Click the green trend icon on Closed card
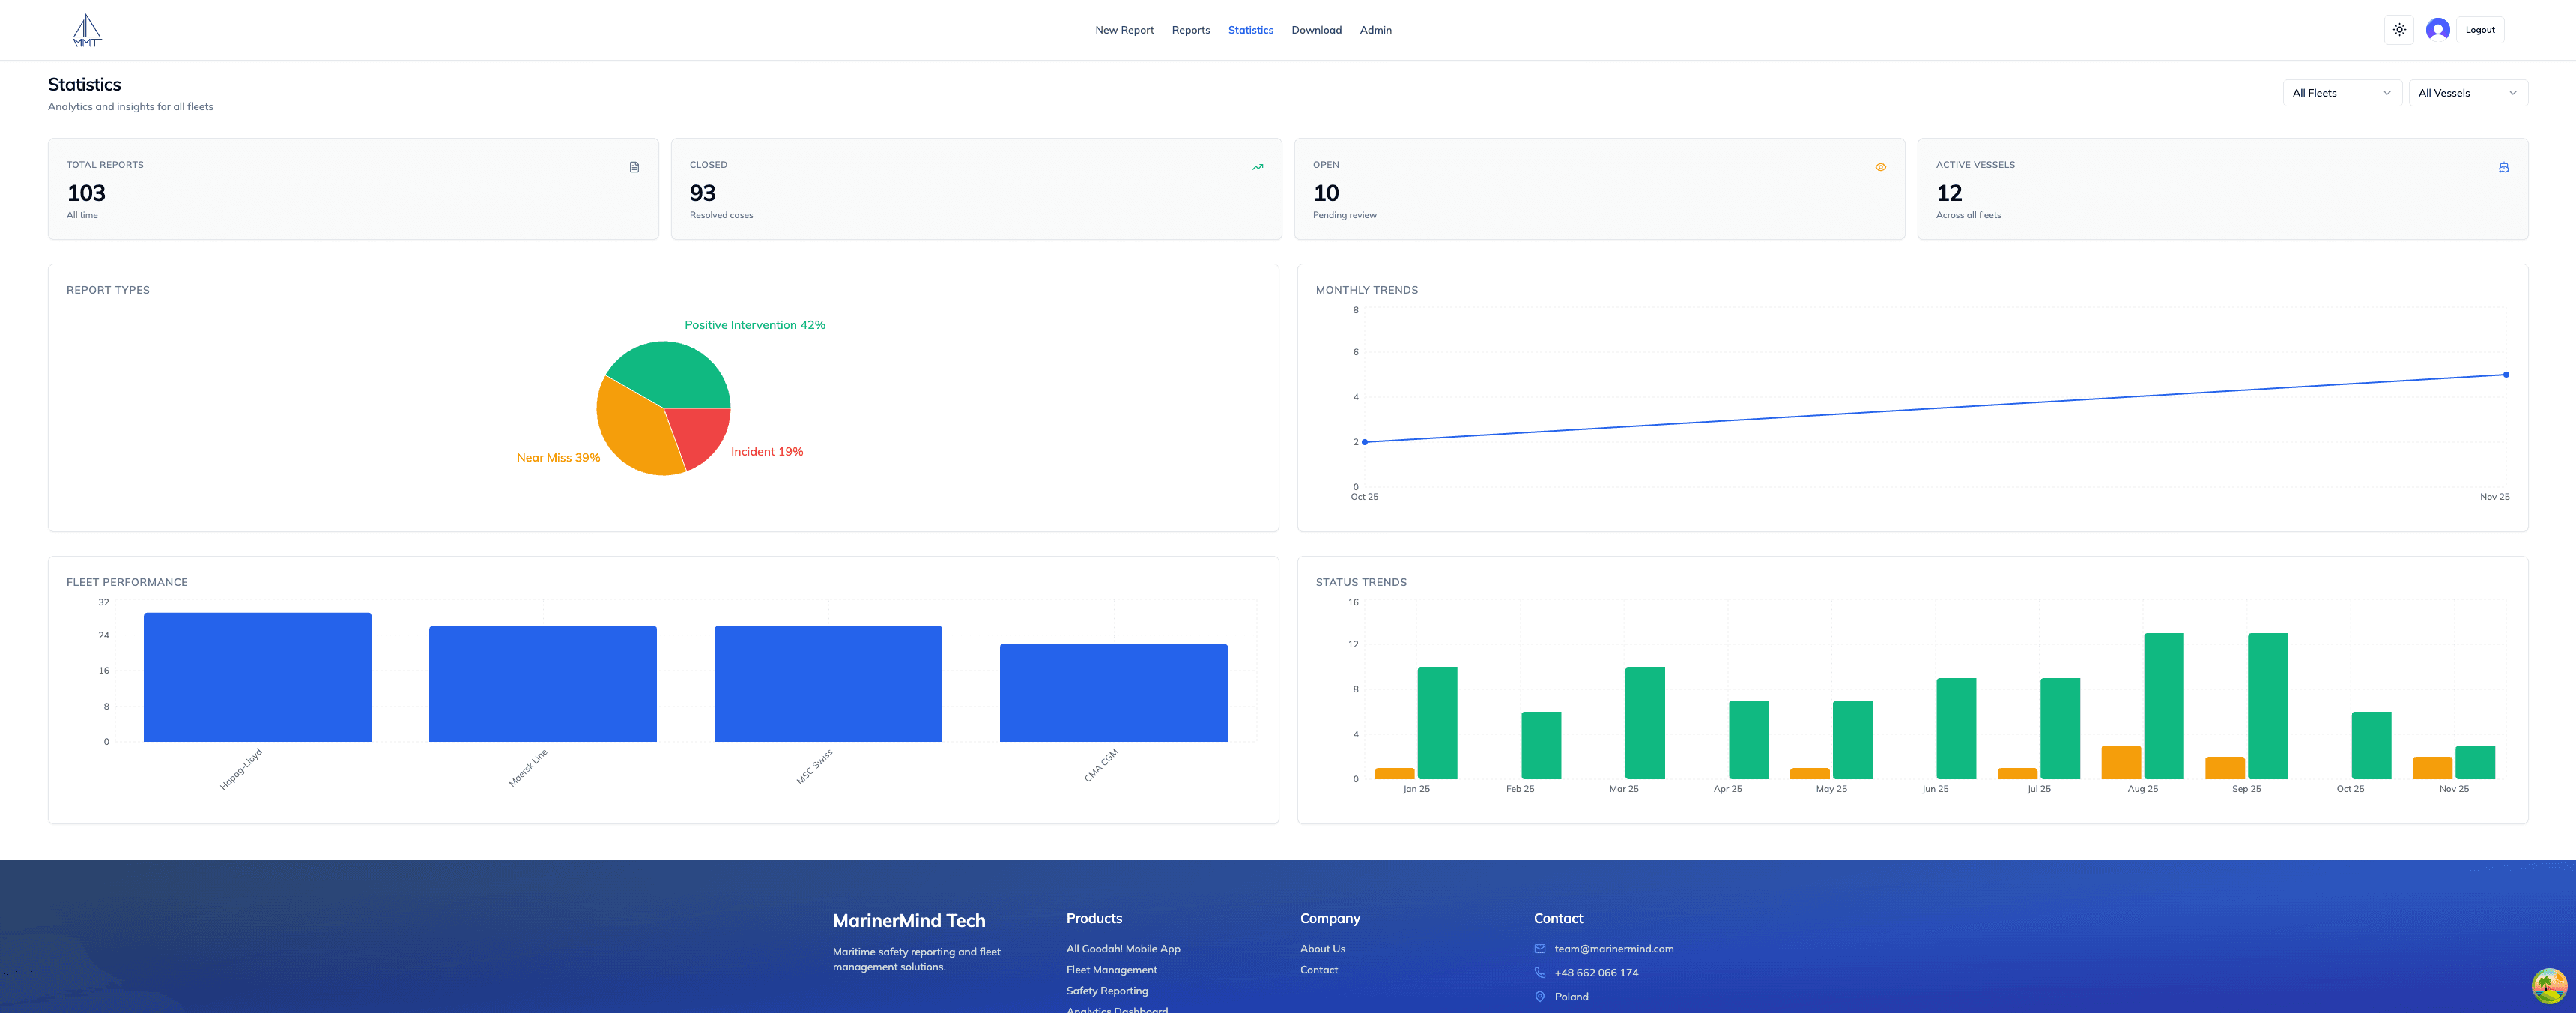The height and width of the screenshot is (1013, 2576). click(x=1258, y=167)
